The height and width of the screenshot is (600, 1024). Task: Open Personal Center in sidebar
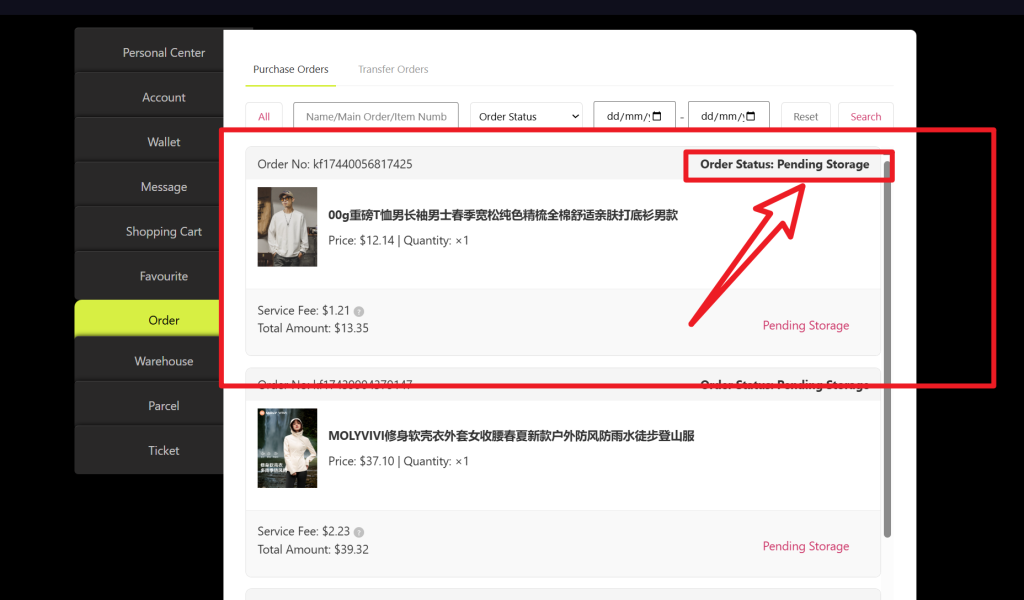pos(163,52)
